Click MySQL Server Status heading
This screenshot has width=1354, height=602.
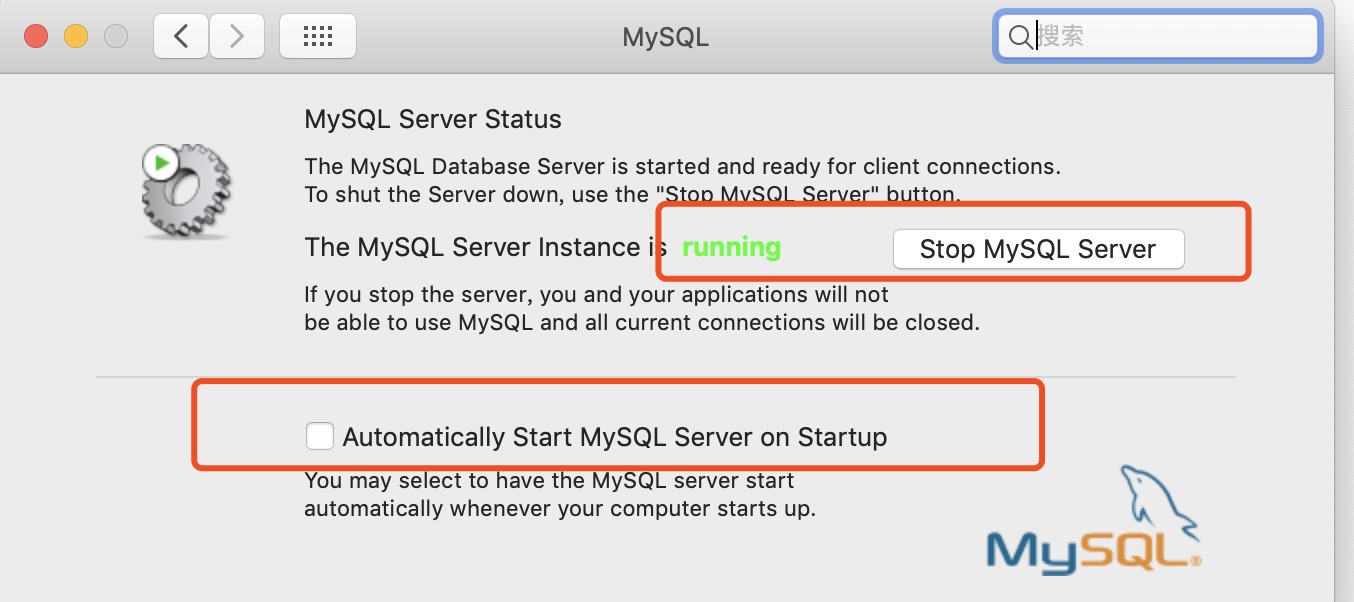[x=433, y=118]
